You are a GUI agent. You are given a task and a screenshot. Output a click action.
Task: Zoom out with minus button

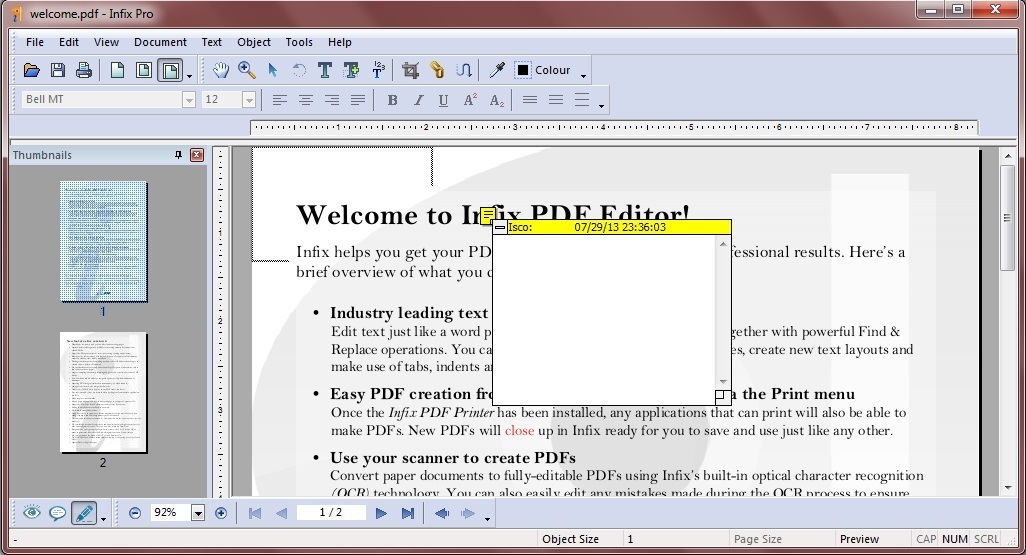pos(135,513)
